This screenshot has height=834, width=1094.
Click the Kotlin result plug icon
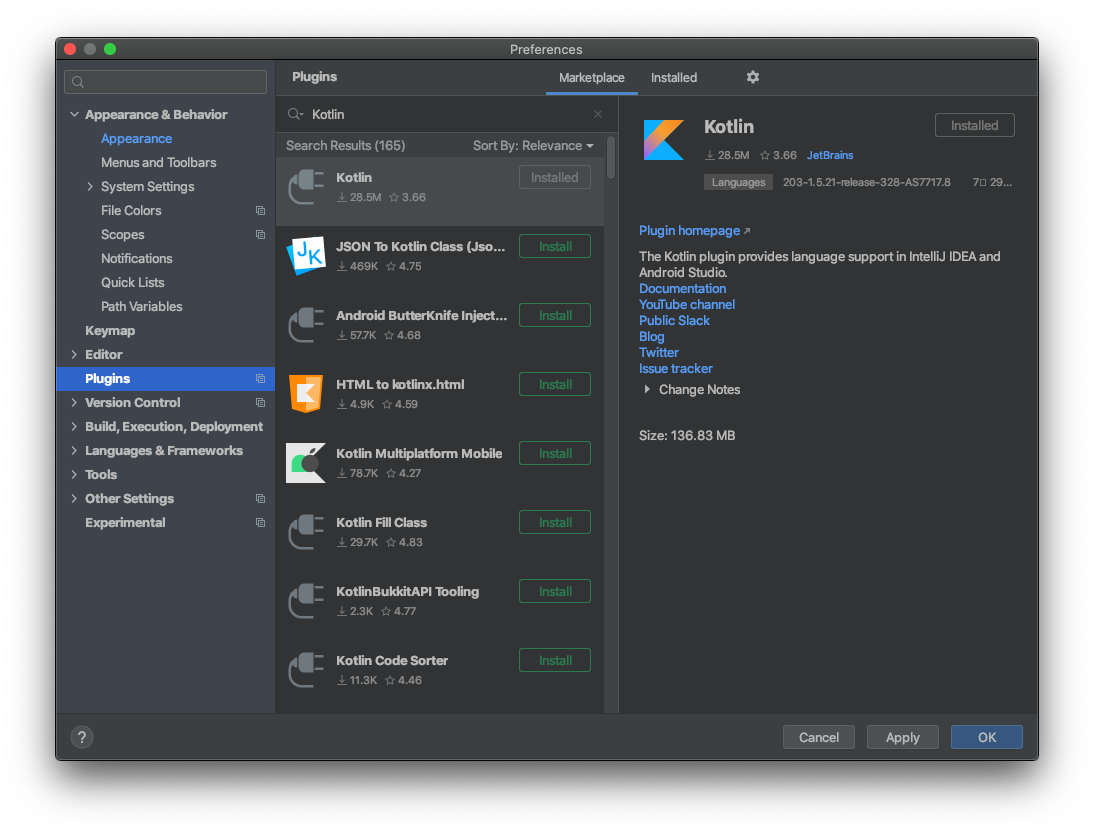pos(306,186)
